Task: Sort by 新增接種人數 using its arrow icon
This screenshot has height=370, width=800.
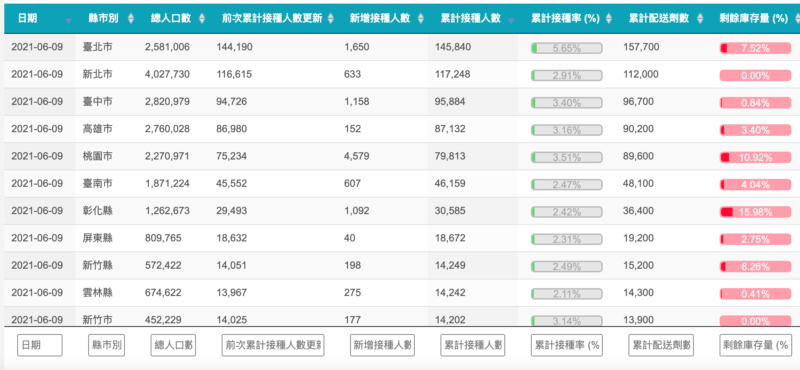Action: pos(420,18)
